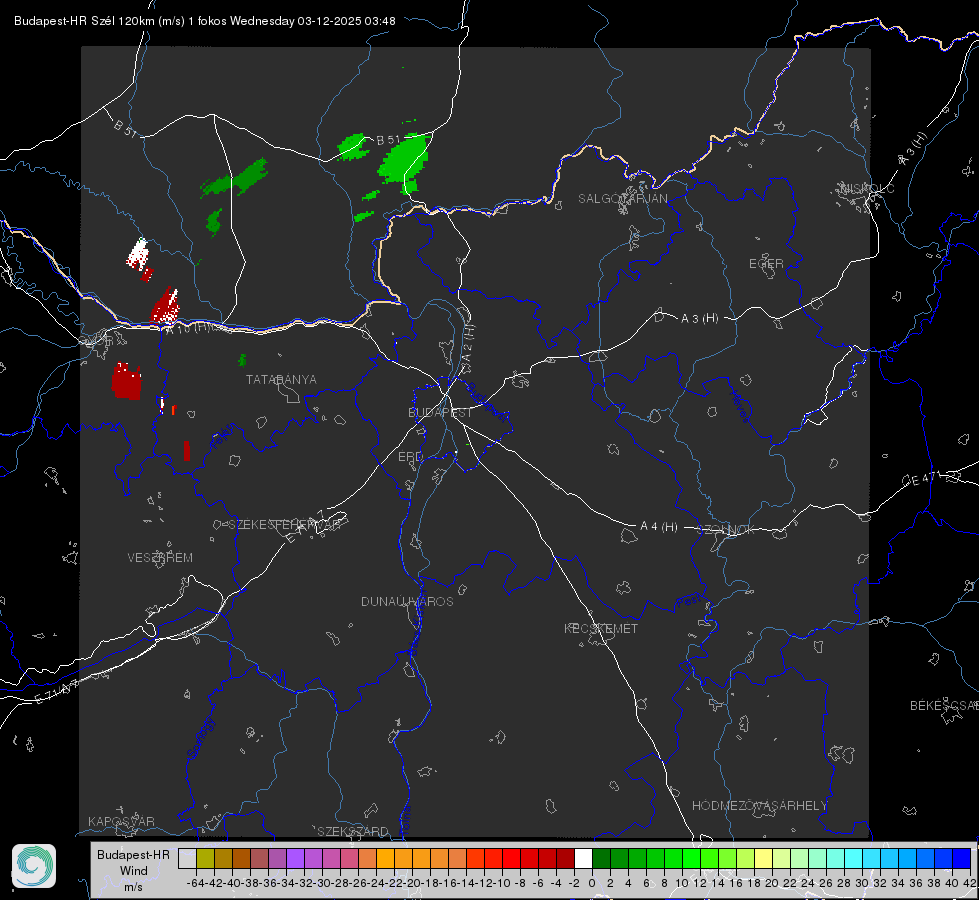The width and height of the screenshot is (979, 900).
Task: Click the long dark green echo streak
Action: [235, 177]
